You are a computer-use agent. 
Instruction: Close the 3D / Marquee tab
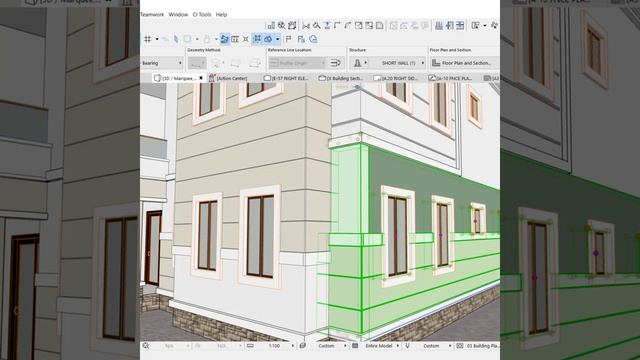(201, 78)
